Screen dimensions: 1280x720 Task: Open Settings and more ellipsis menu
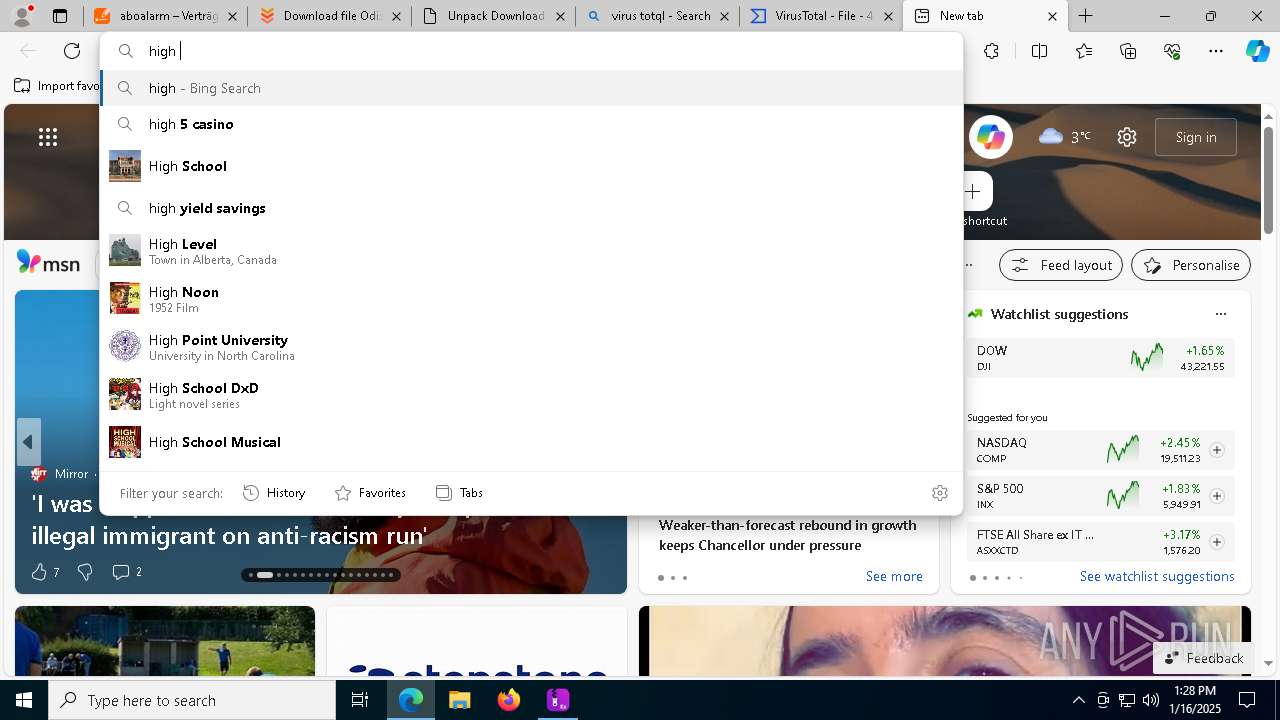point(1216,51)
